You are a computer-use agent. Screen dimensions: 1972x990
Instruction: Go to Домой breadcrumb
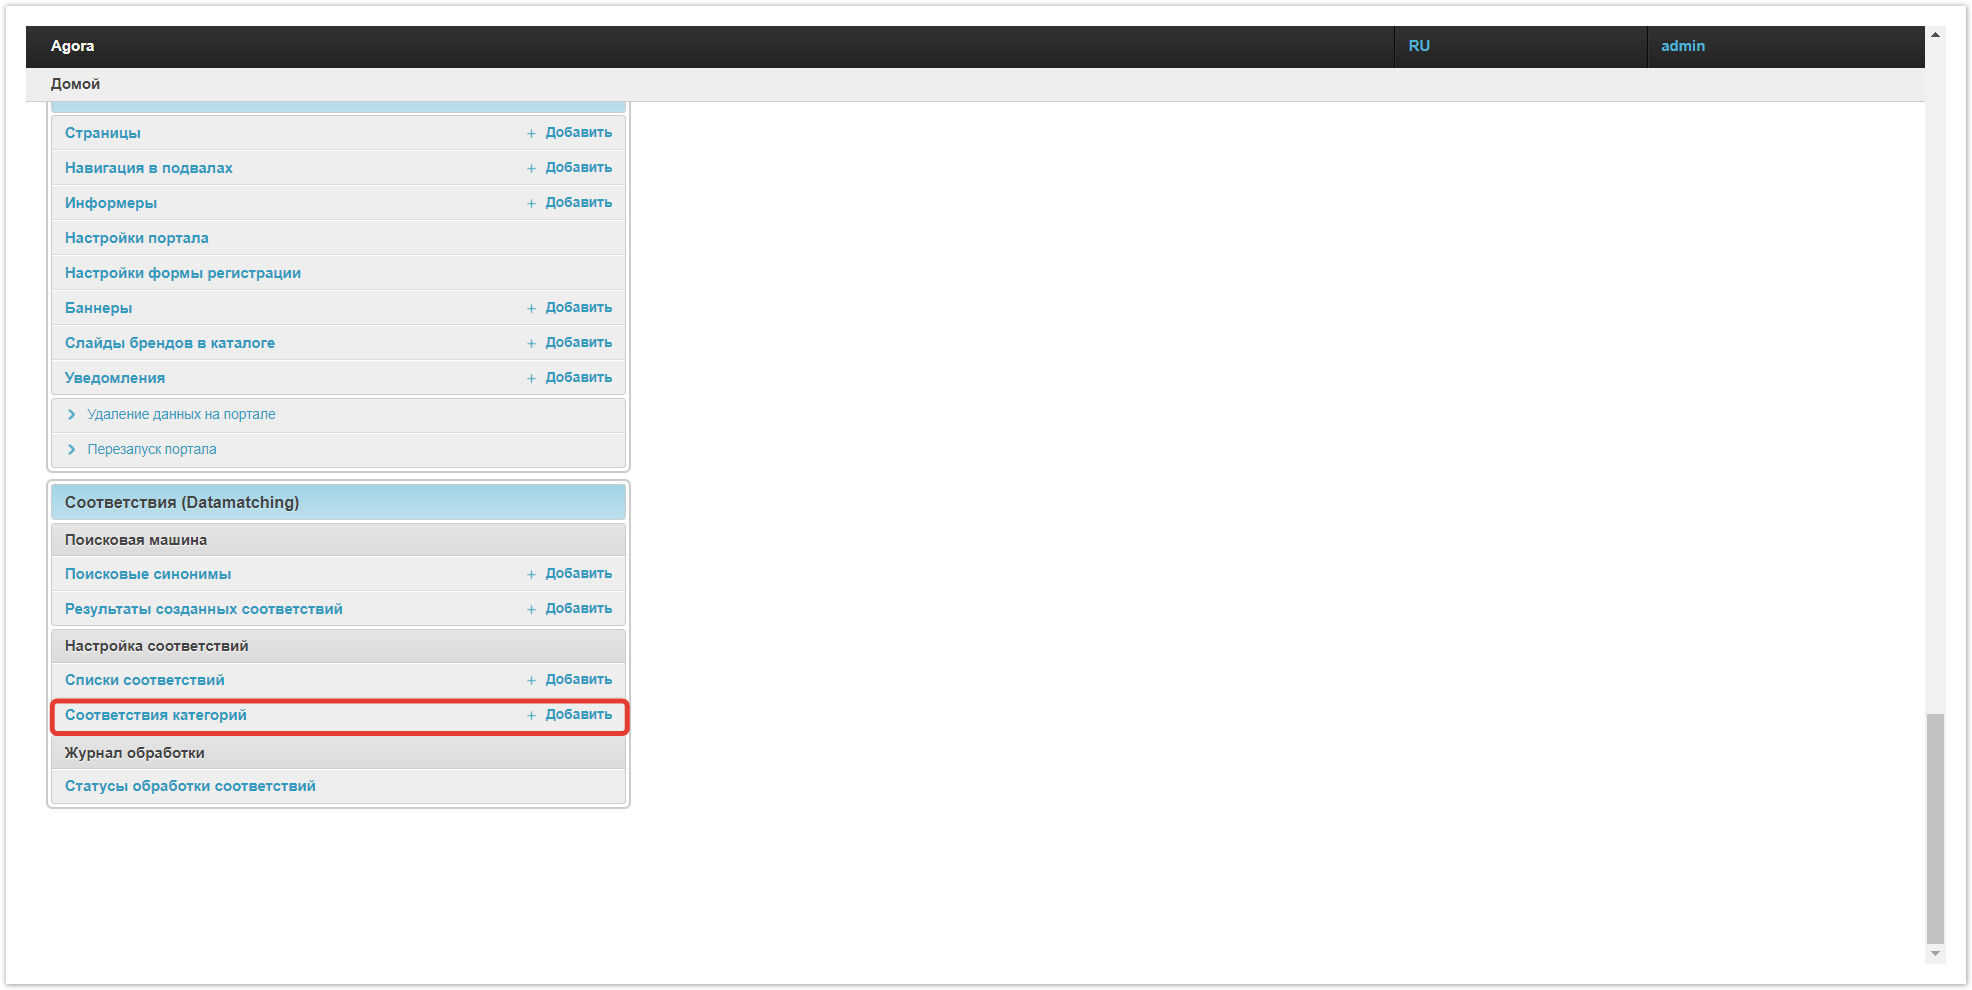(75, 84)
